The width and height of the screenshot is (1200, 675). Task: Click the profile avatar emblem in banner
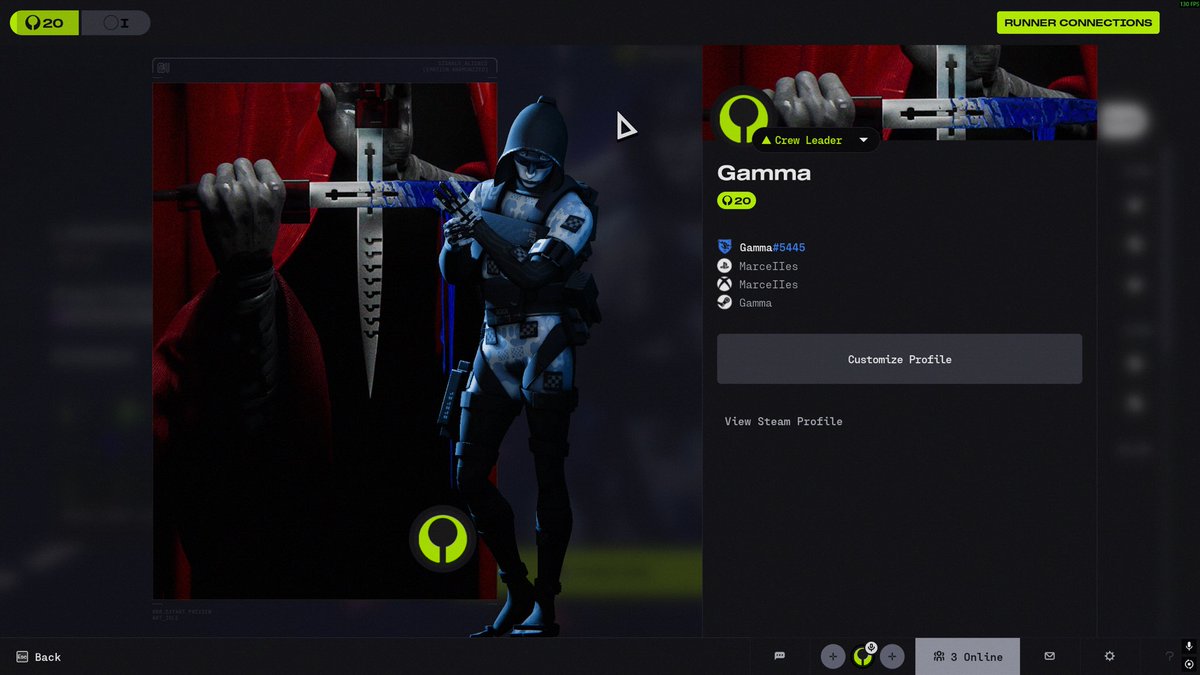point(744,119)
